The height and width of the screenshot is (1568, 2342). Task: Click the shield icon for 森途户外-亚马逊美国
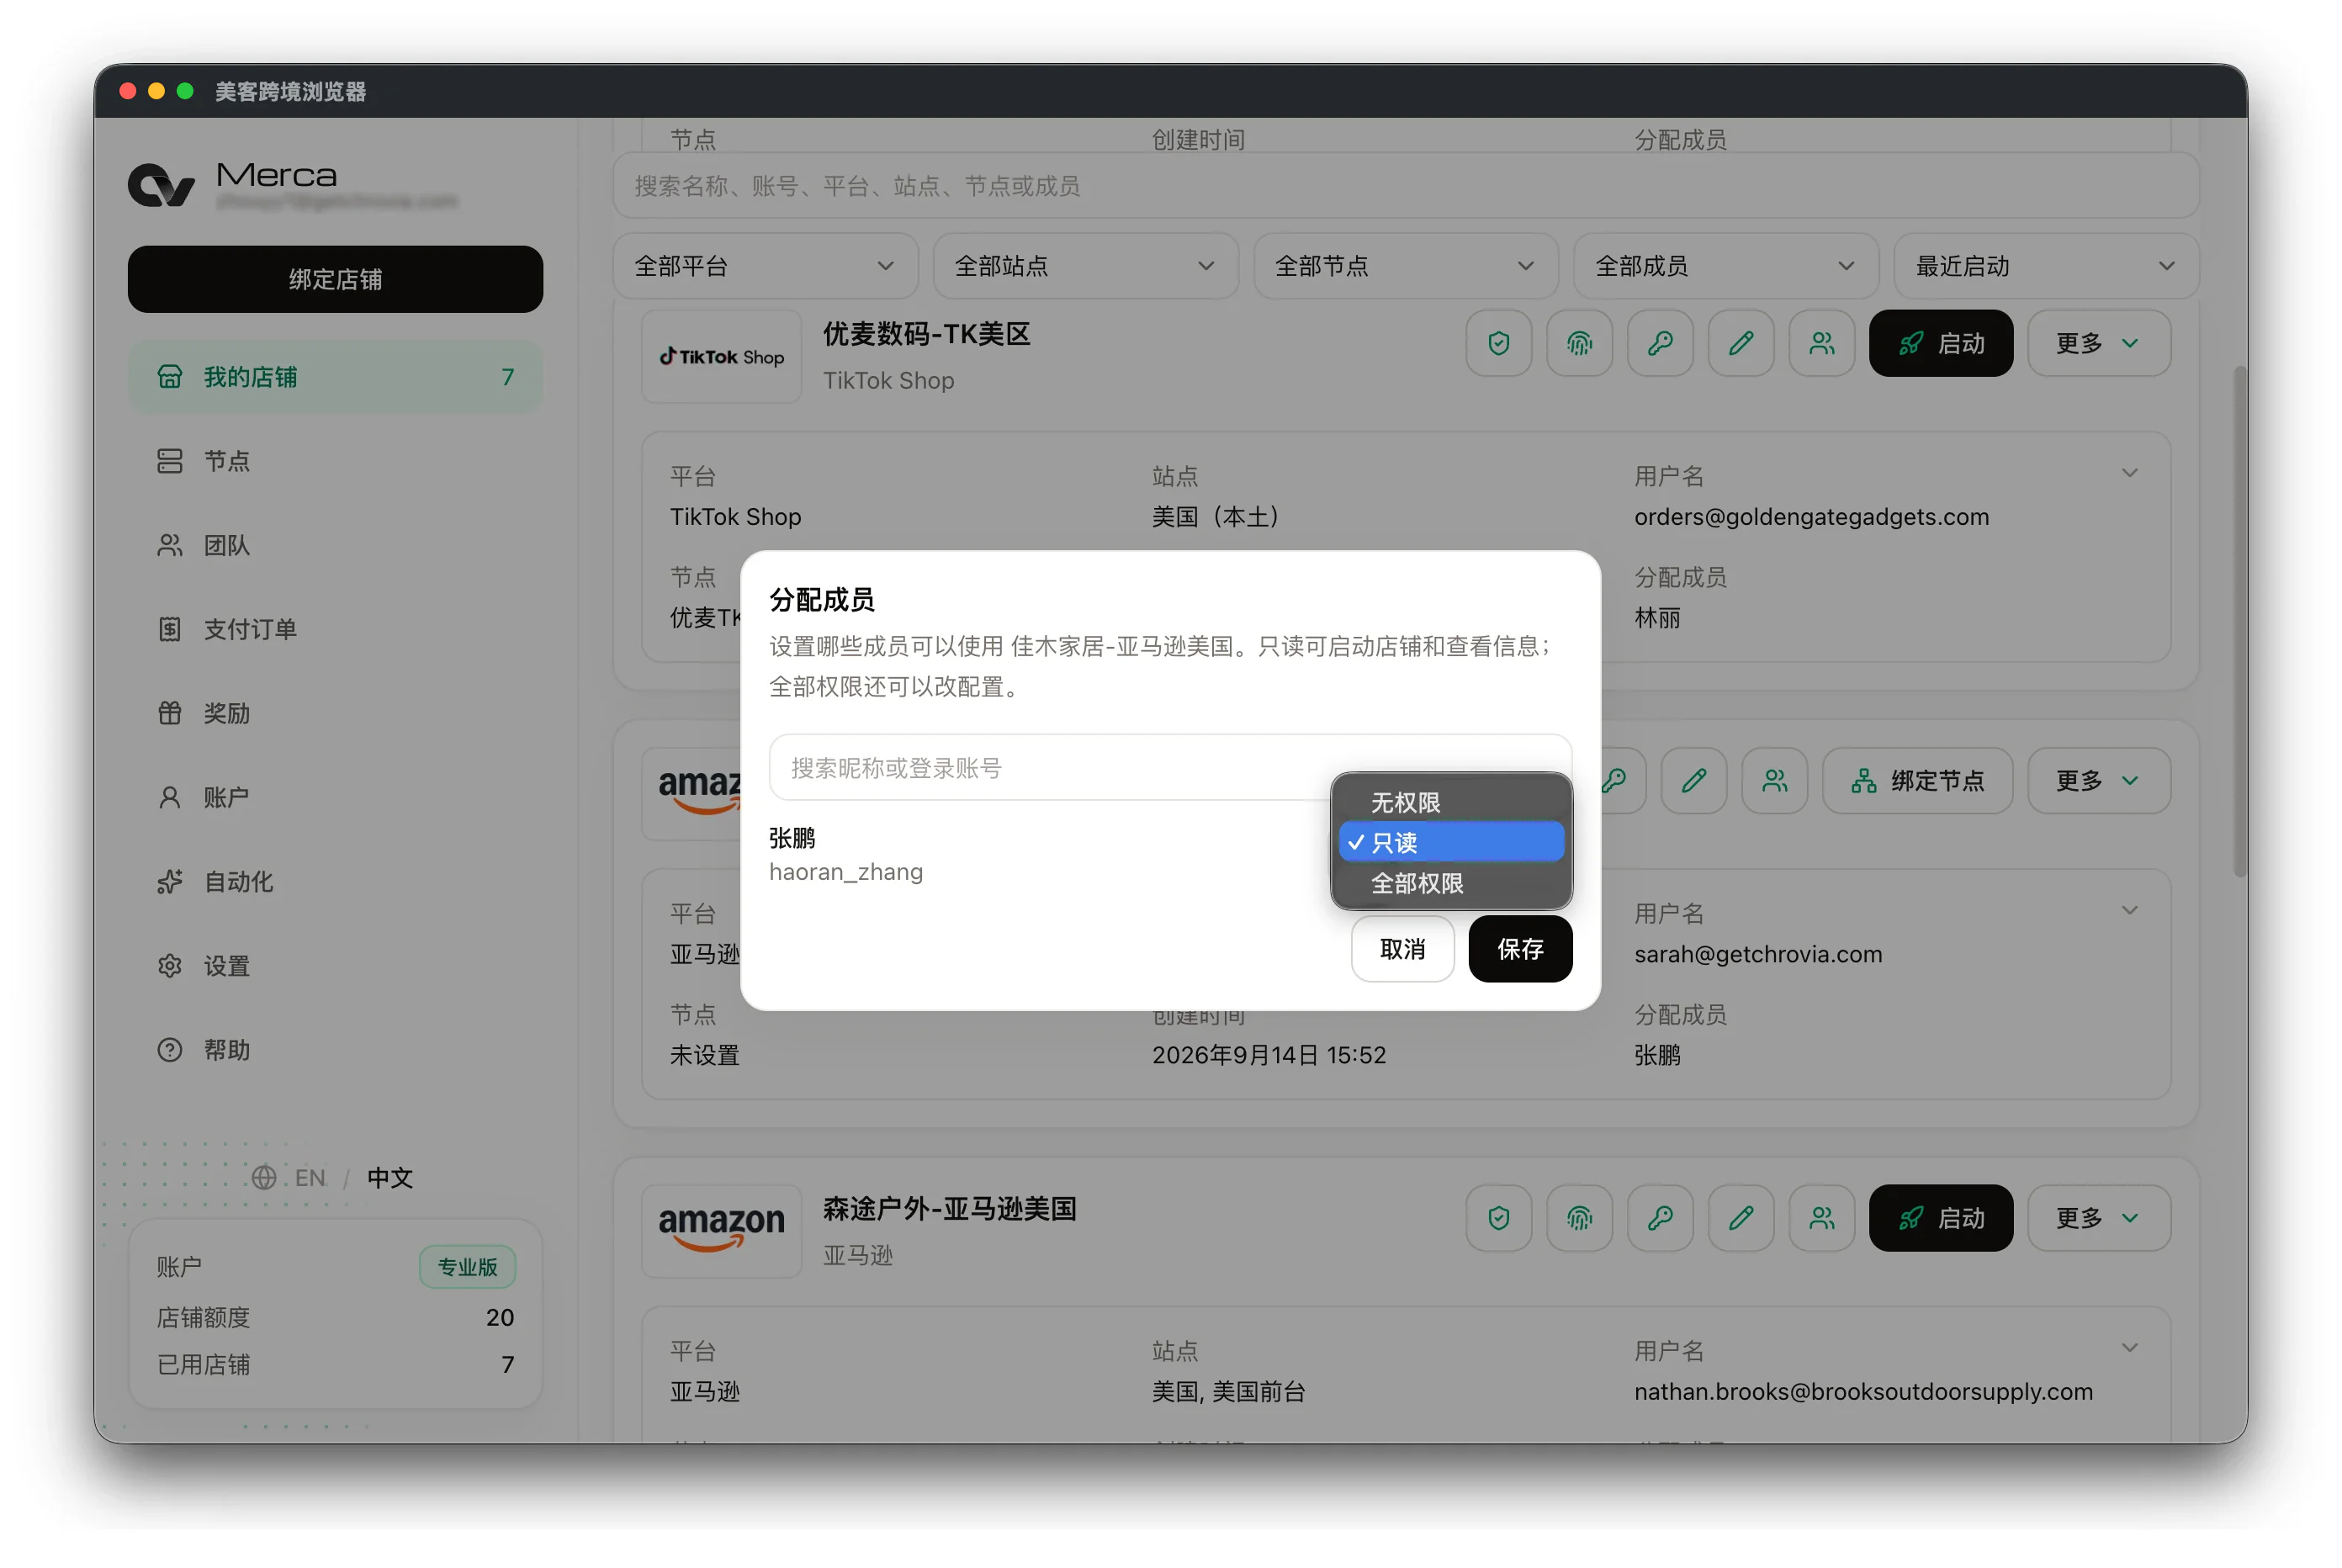click(x=1498, y=1218)
